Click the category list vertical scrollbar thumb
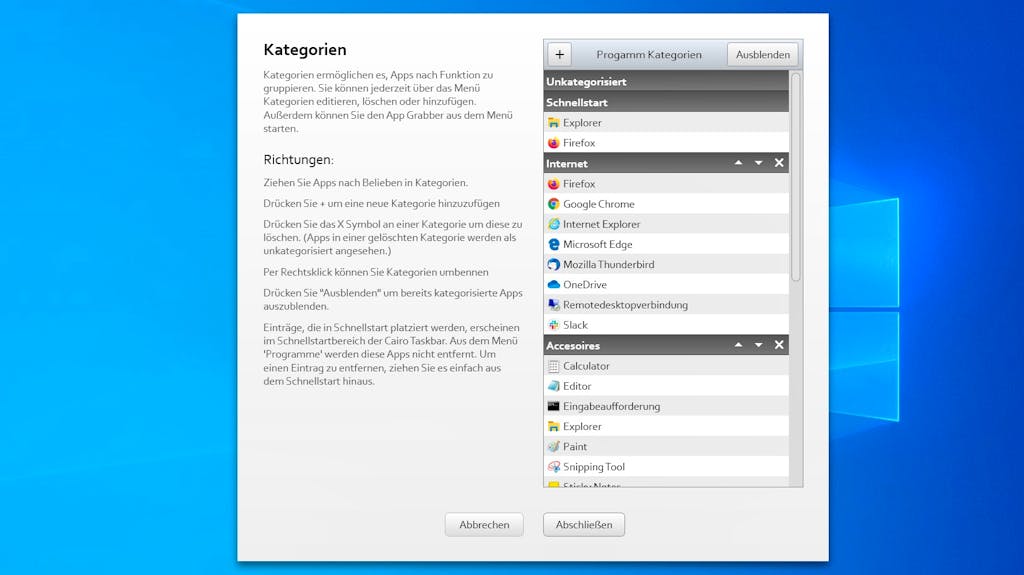Image resolution: width=1024 pixels, height=575 pixels. point(795,178)
